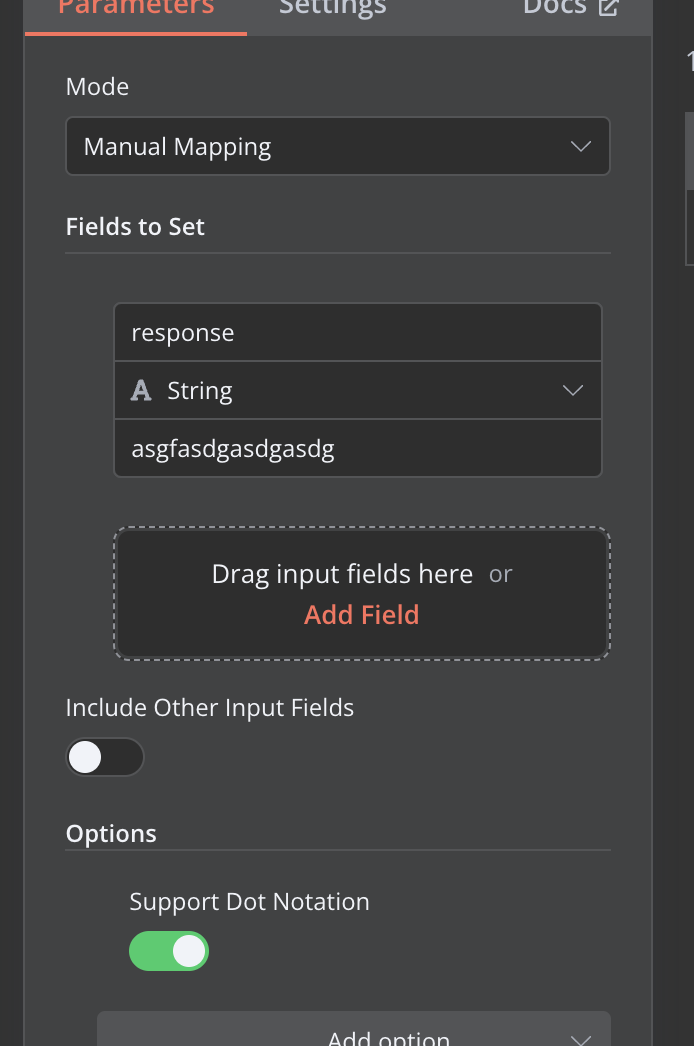Click the scrollbar on the right panel

(x=690, y=150)
